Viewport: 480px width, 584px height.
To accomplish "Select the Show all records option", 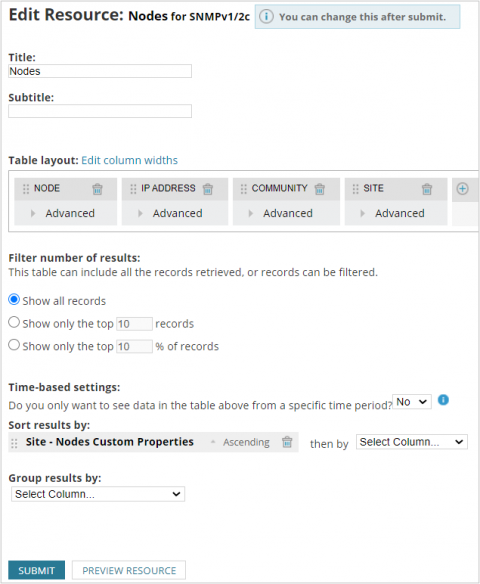I will [x=14, y=299].
